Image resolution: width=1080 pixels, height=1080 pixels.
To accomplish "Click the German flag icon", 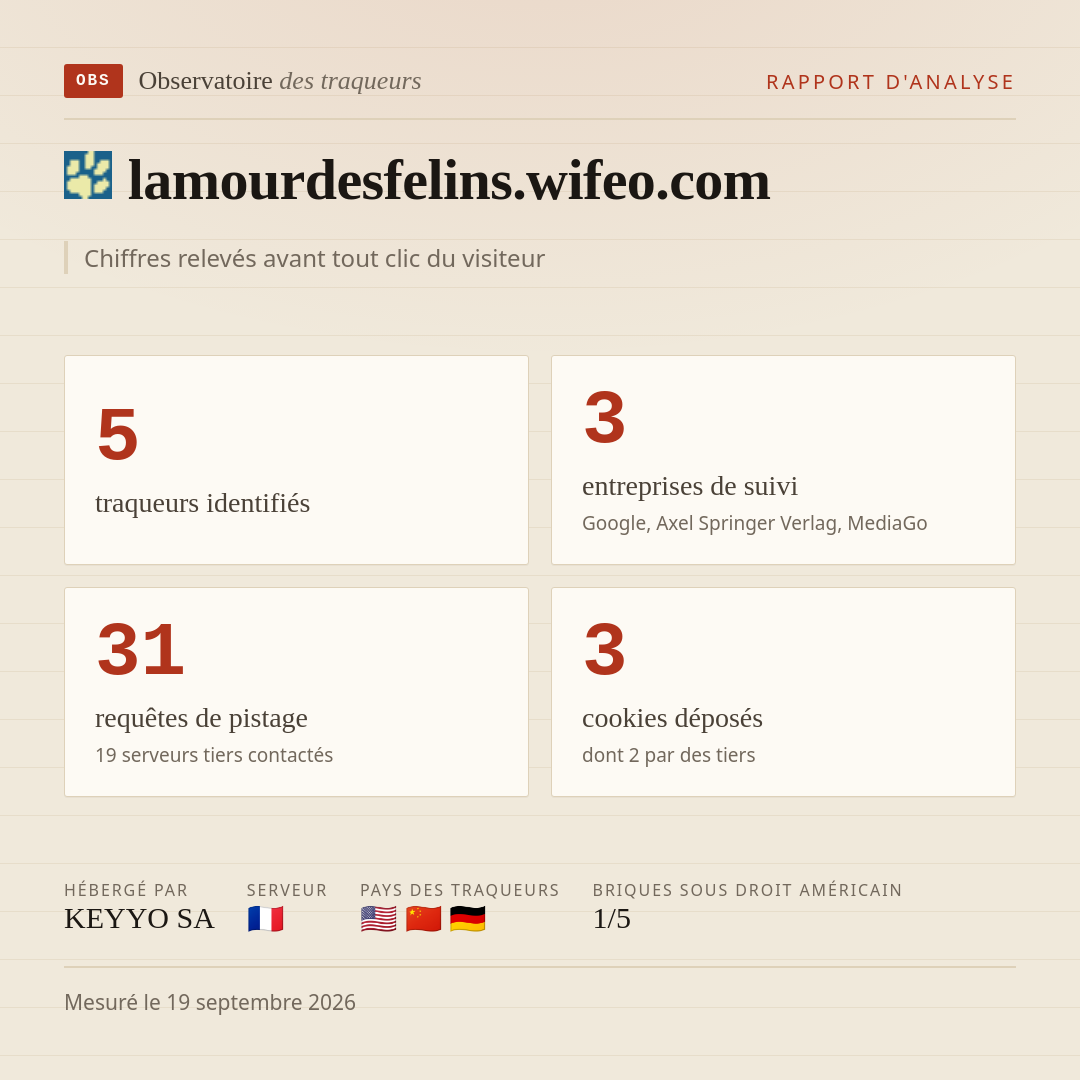I will click(x=468, y=919).
